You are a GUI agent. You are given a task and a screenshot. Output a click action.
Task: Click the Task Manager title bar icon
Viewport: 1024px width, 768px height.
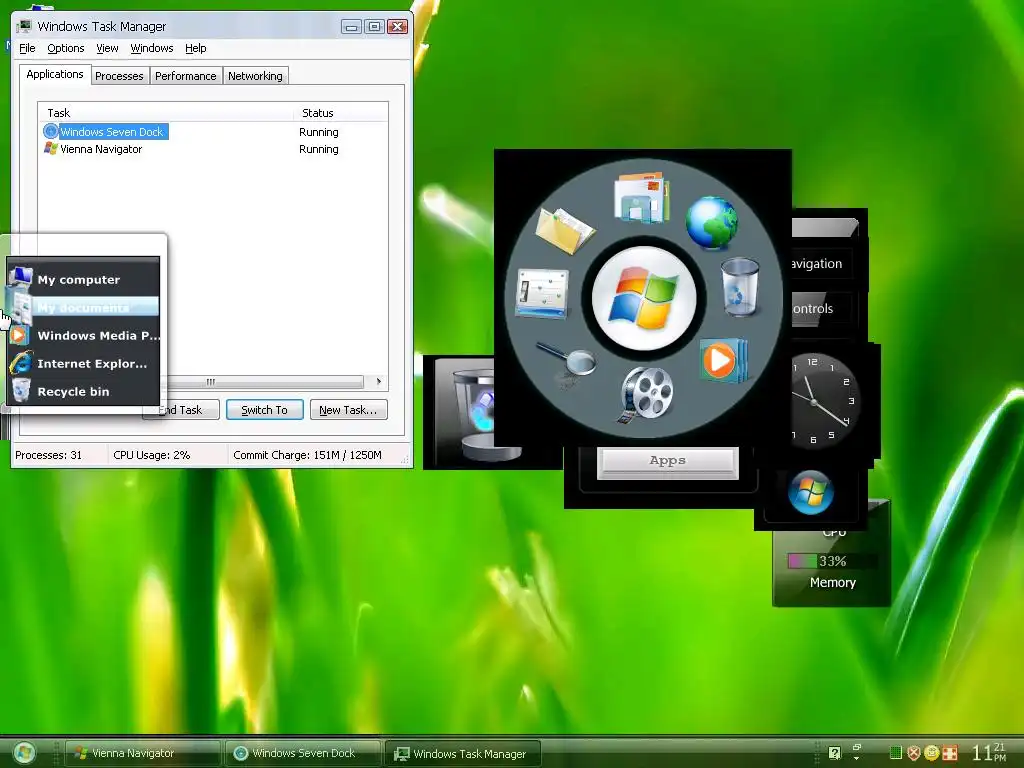point(24,26)
